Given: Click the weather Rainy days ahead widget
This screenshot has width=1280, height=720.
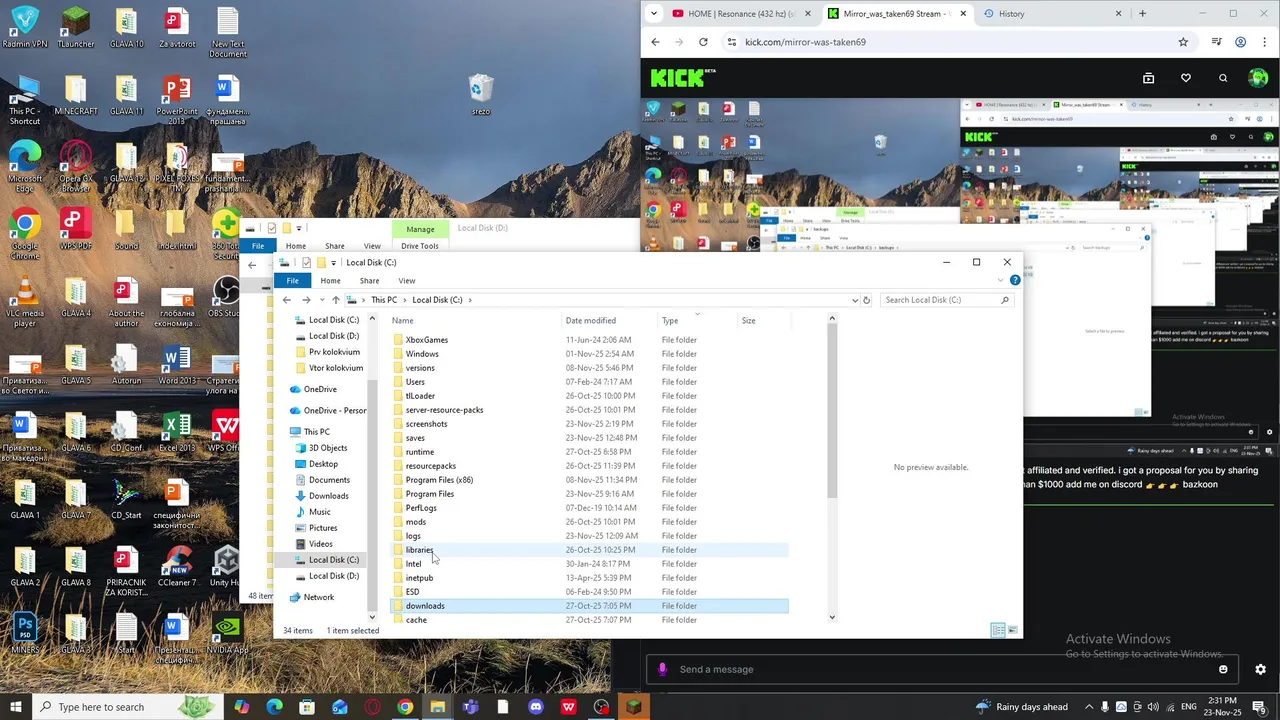Looking at the screenshot, I should point(1022,707).
